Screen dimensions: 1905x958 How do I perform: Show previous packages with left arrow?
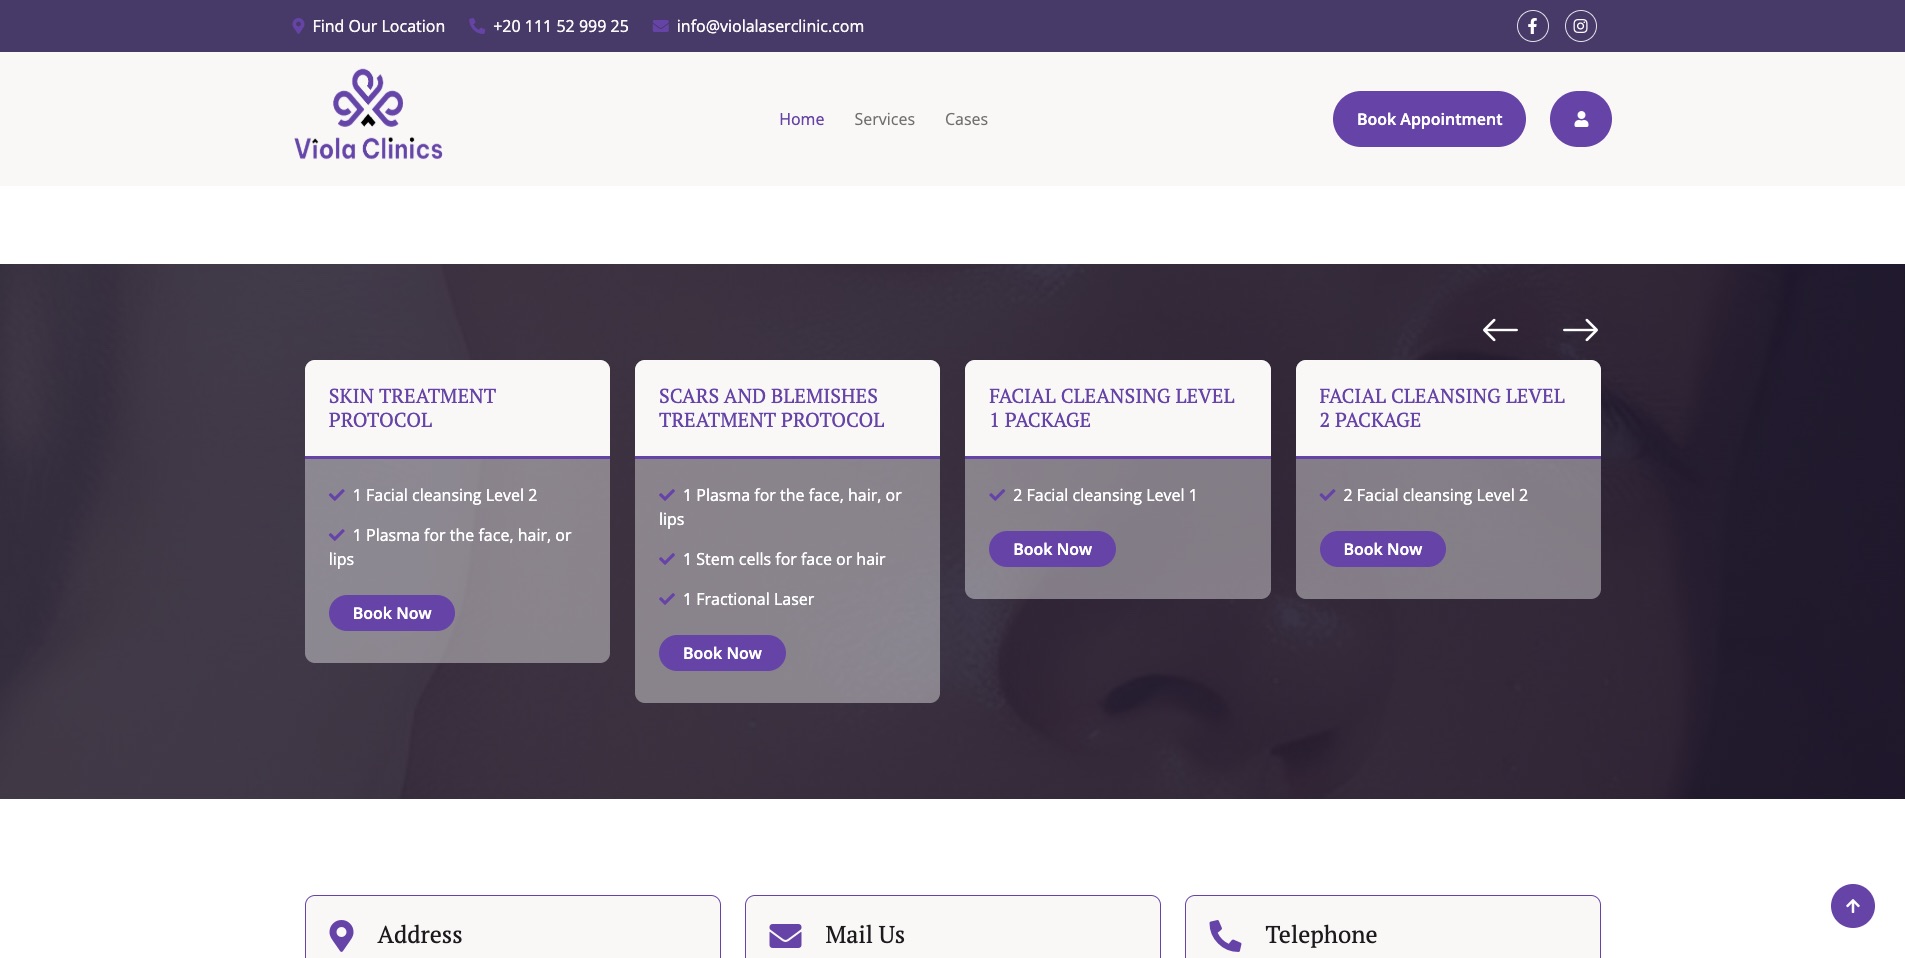1499,330
